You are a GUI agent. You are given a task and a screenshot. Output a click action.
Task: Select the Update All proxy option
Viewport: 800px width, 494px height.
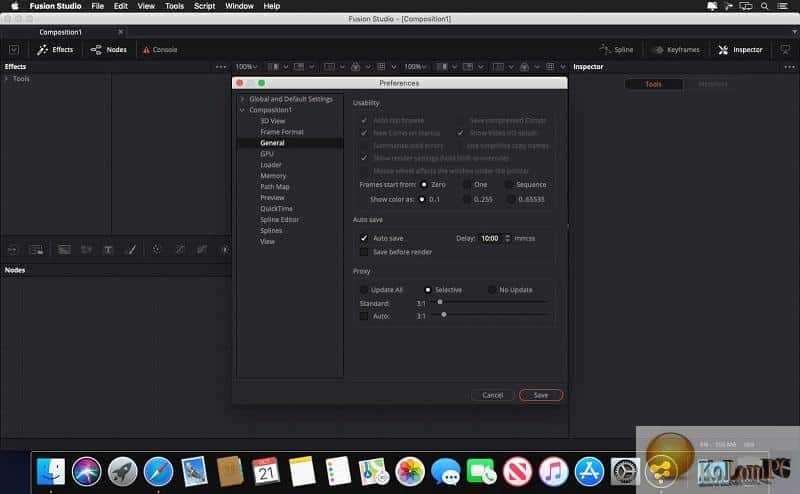(364, 289)
